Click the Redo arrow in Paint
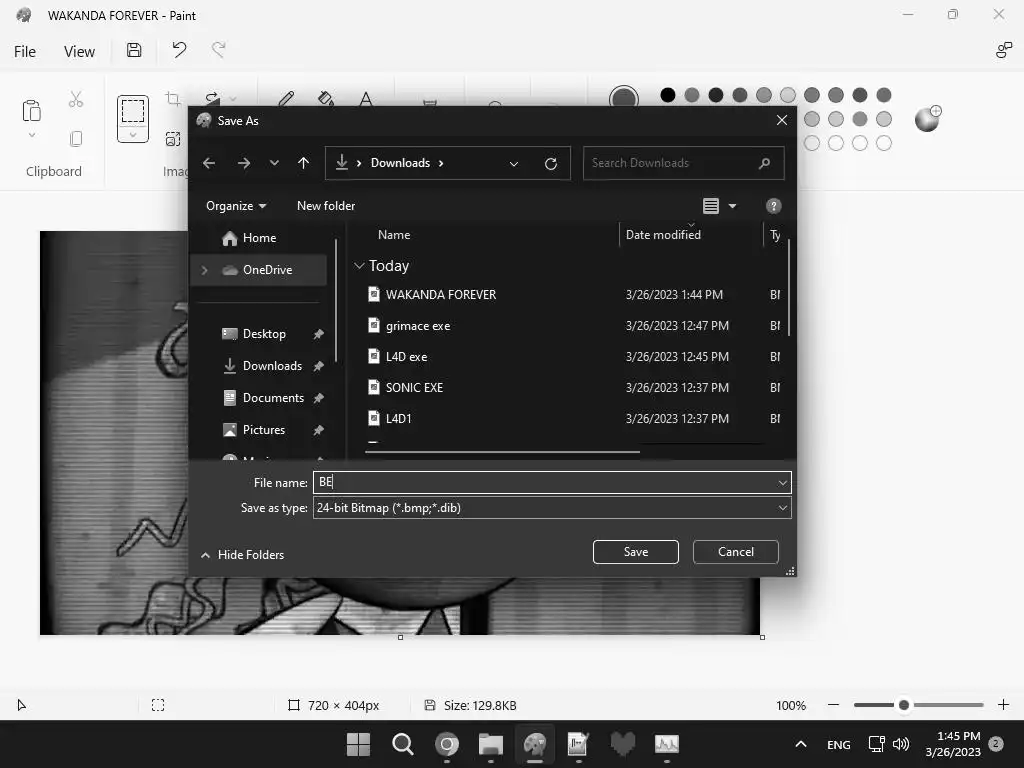This screenshot has width=1024, height=768. click(219, 50)
